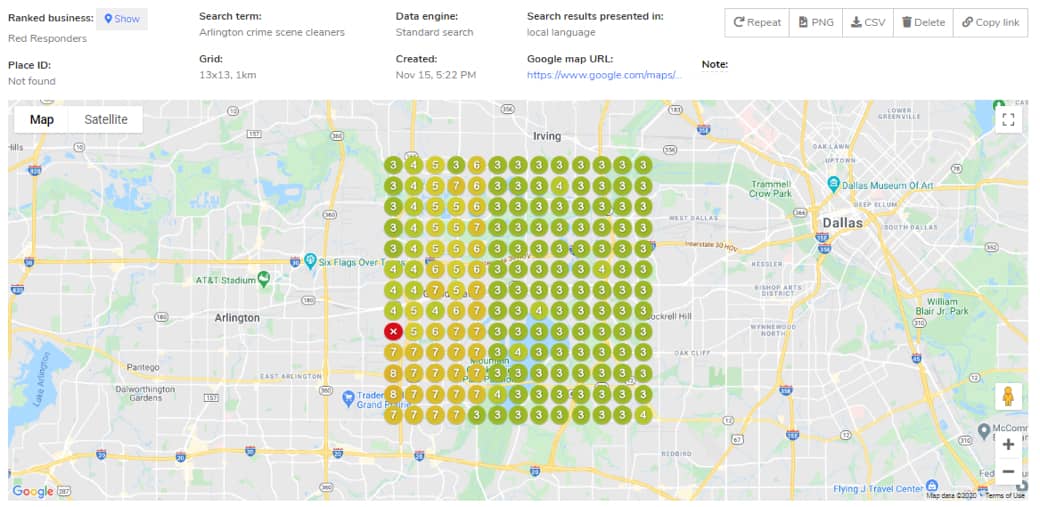The image size is (1040, 507).
Task: Open the Google map URL link
Action: (604, 75)
